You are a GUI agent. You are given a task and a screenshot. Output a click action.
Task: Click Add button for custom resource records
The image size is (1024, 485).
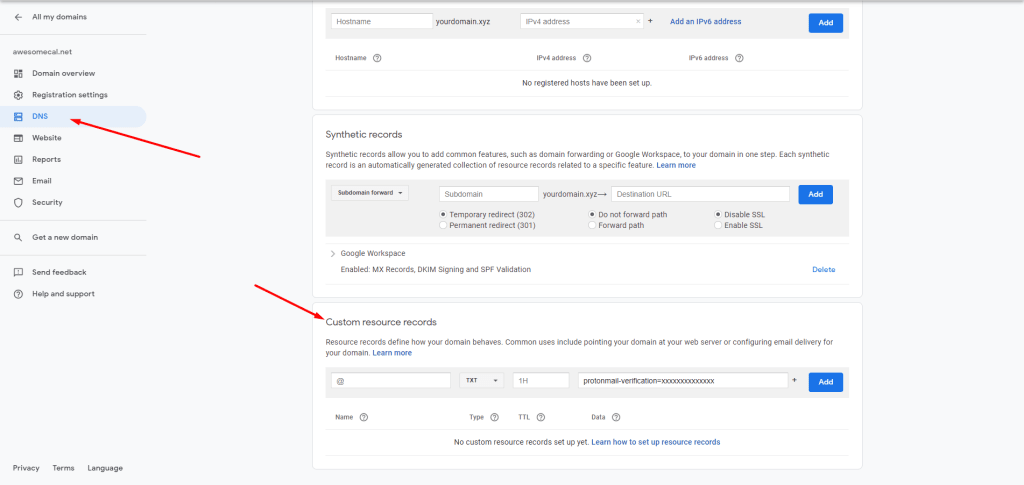[x=825, y=382]
